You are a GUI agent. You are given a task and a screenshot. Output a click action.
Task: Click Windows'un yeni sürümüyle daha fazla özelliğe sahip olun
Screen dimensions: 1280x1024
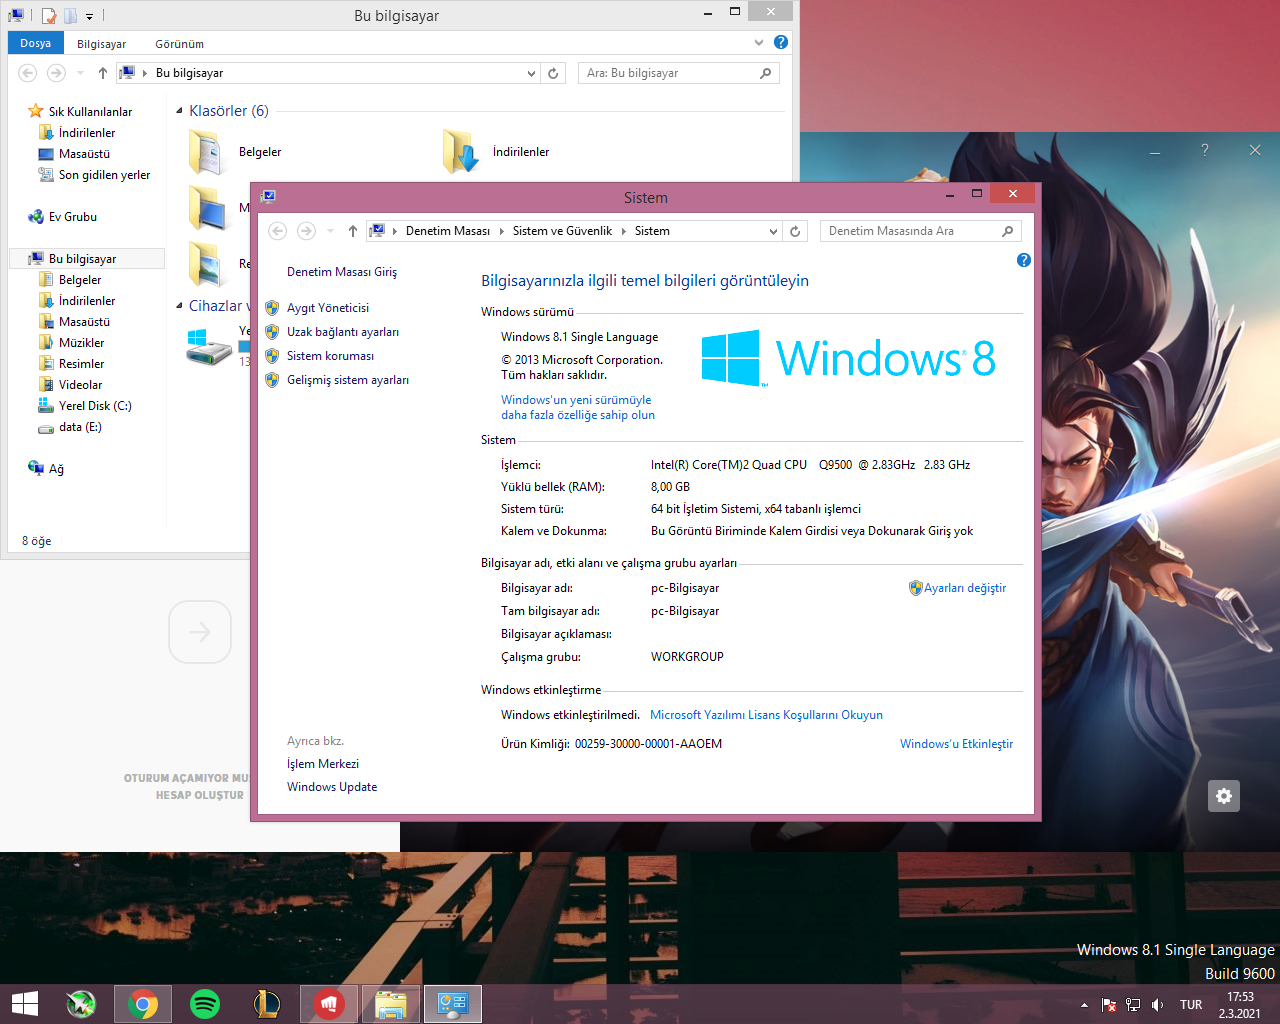pyautogui.click(x=578, y=407)
